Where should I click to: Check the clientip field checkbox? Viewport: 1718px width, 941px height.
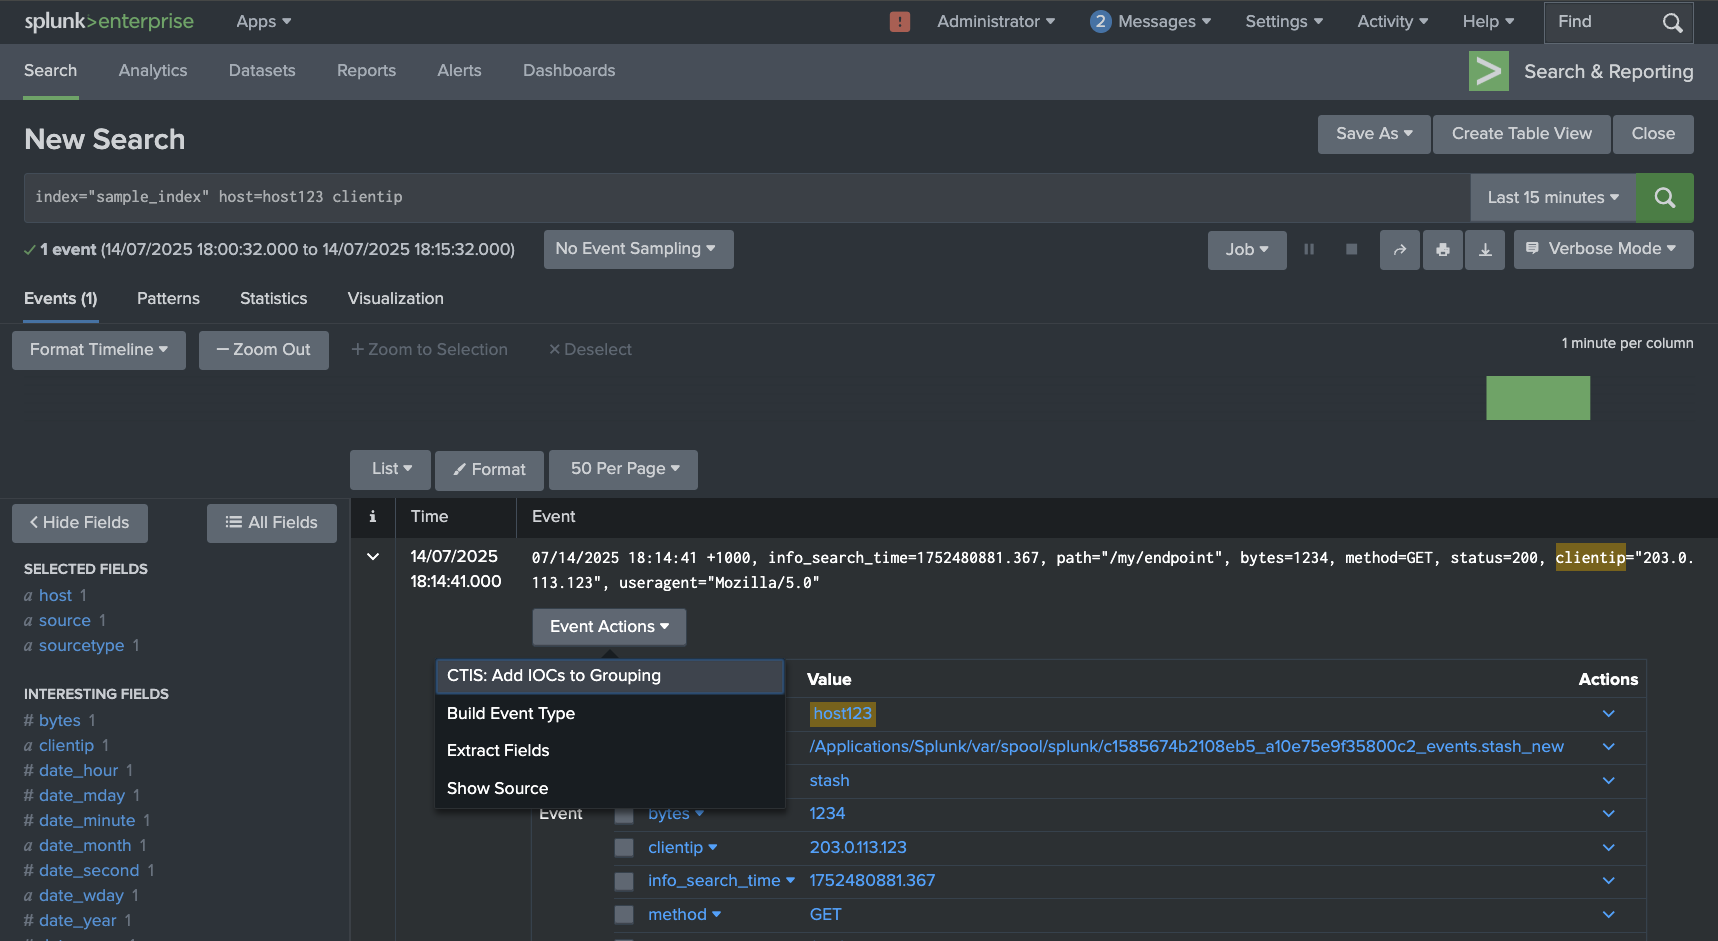(x=624, y=848)
